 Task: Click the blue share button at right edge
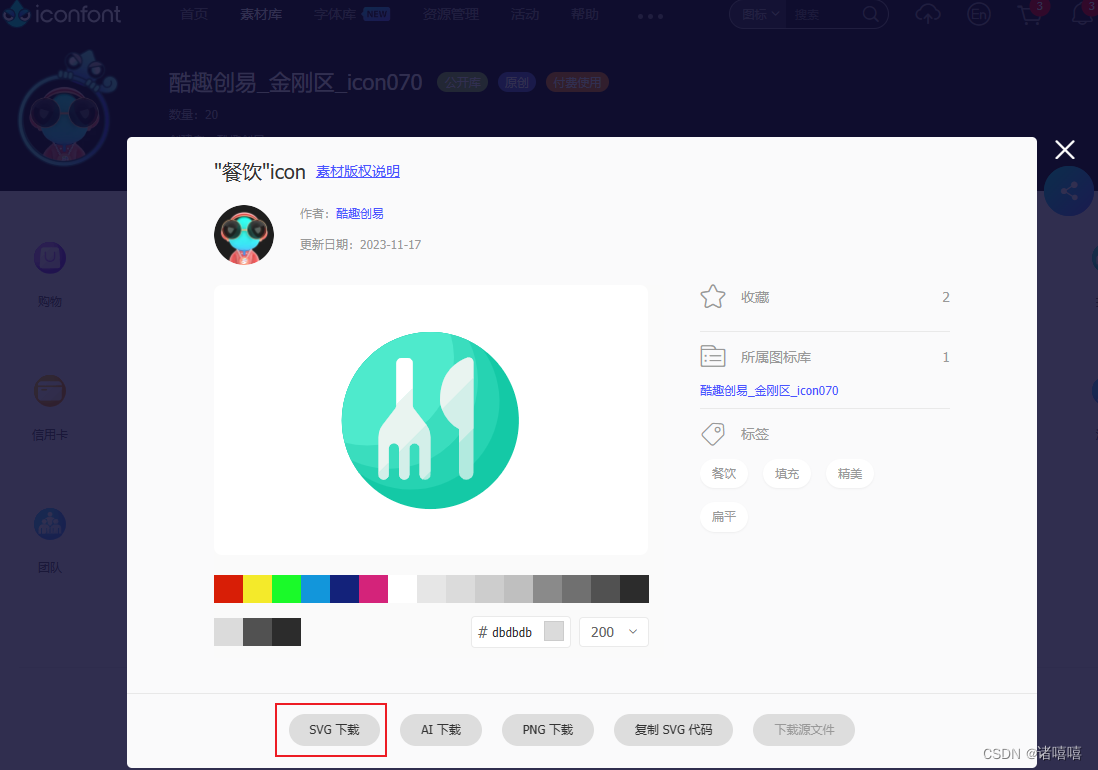(1069, 190)
